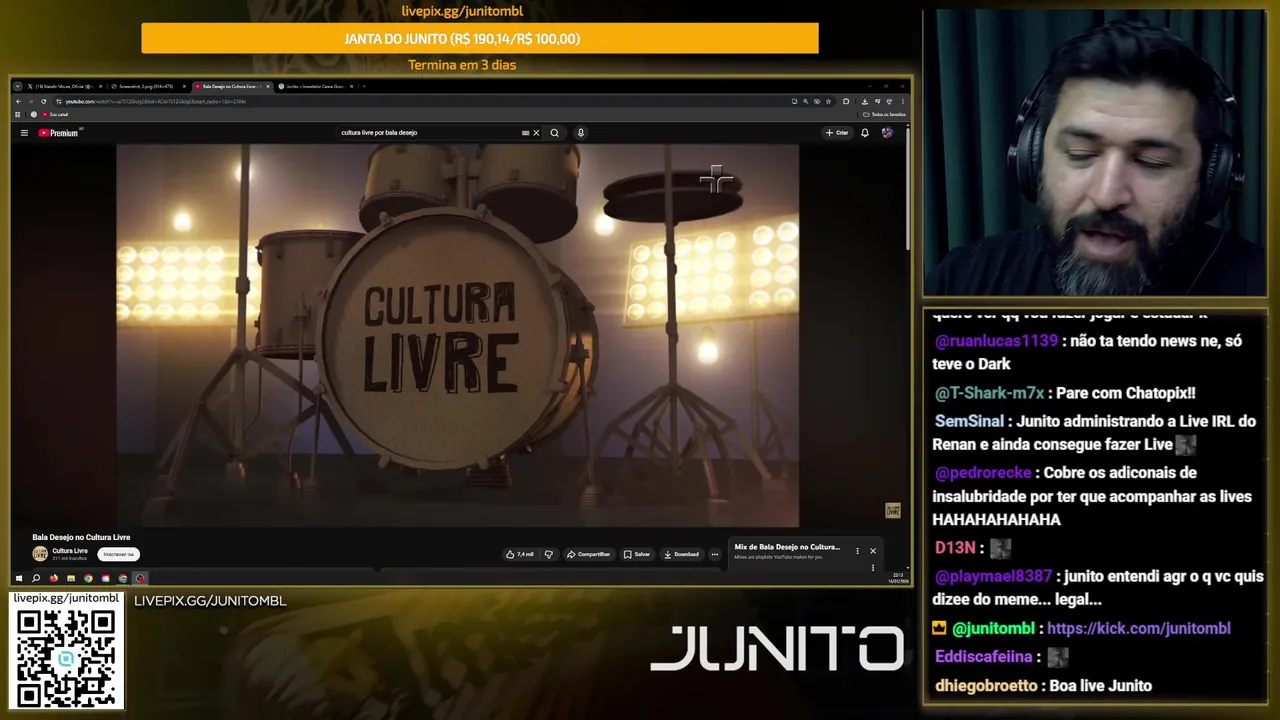This screenshot has width=1280, height=720.
Task: Open the browser three-dot menu
Action: [x=903, y=101]
